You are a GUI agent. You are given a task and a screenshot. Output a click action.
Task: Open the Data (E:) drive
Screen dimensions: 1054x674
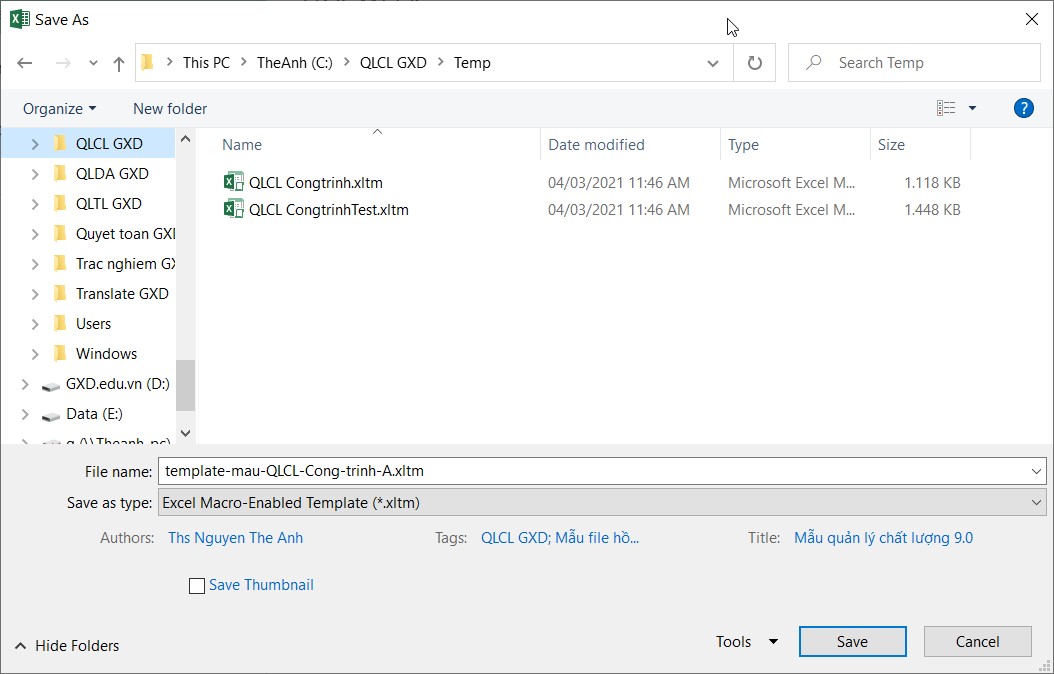point(95,413)
